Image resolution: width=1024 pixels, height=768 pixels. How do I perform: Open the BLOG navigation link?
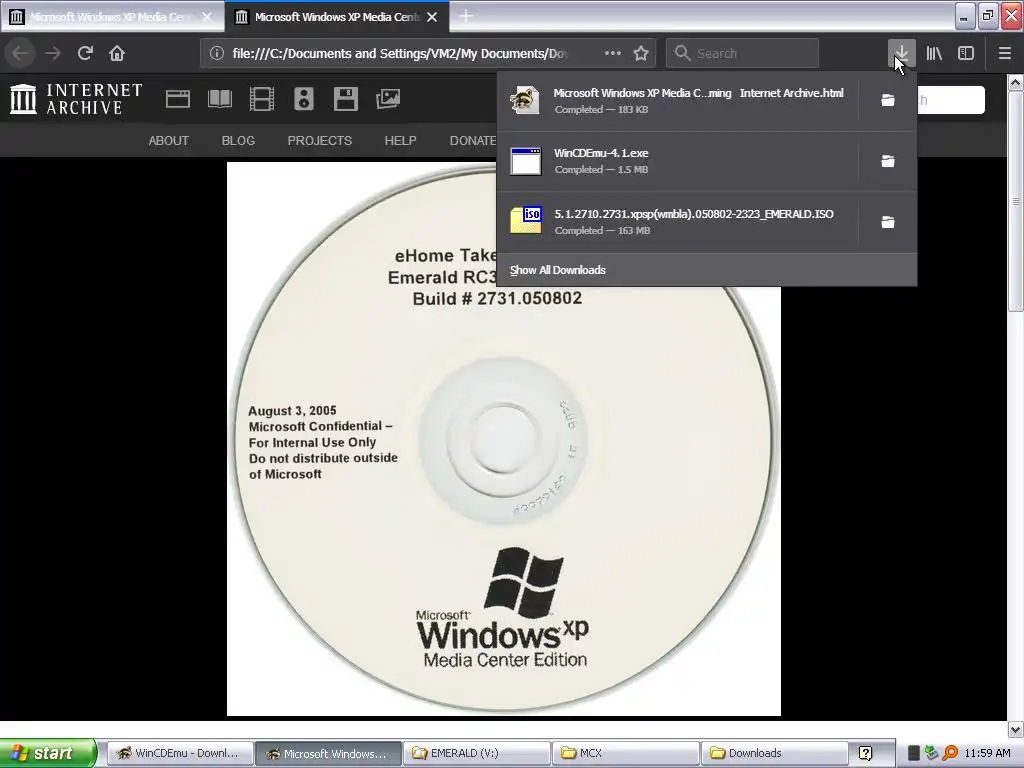pyautogui.click(x=238, y=140)
